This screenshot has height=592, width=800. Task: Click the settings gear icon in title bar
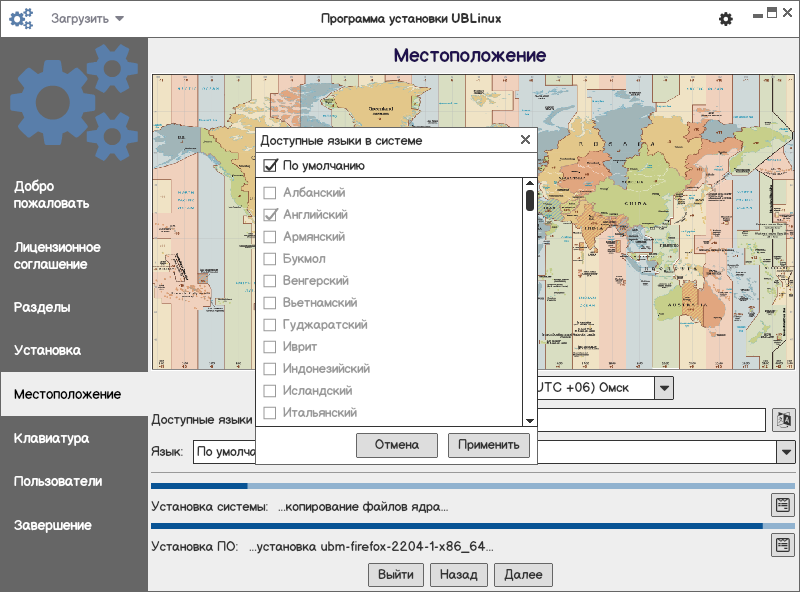click(x=726, y=19)
